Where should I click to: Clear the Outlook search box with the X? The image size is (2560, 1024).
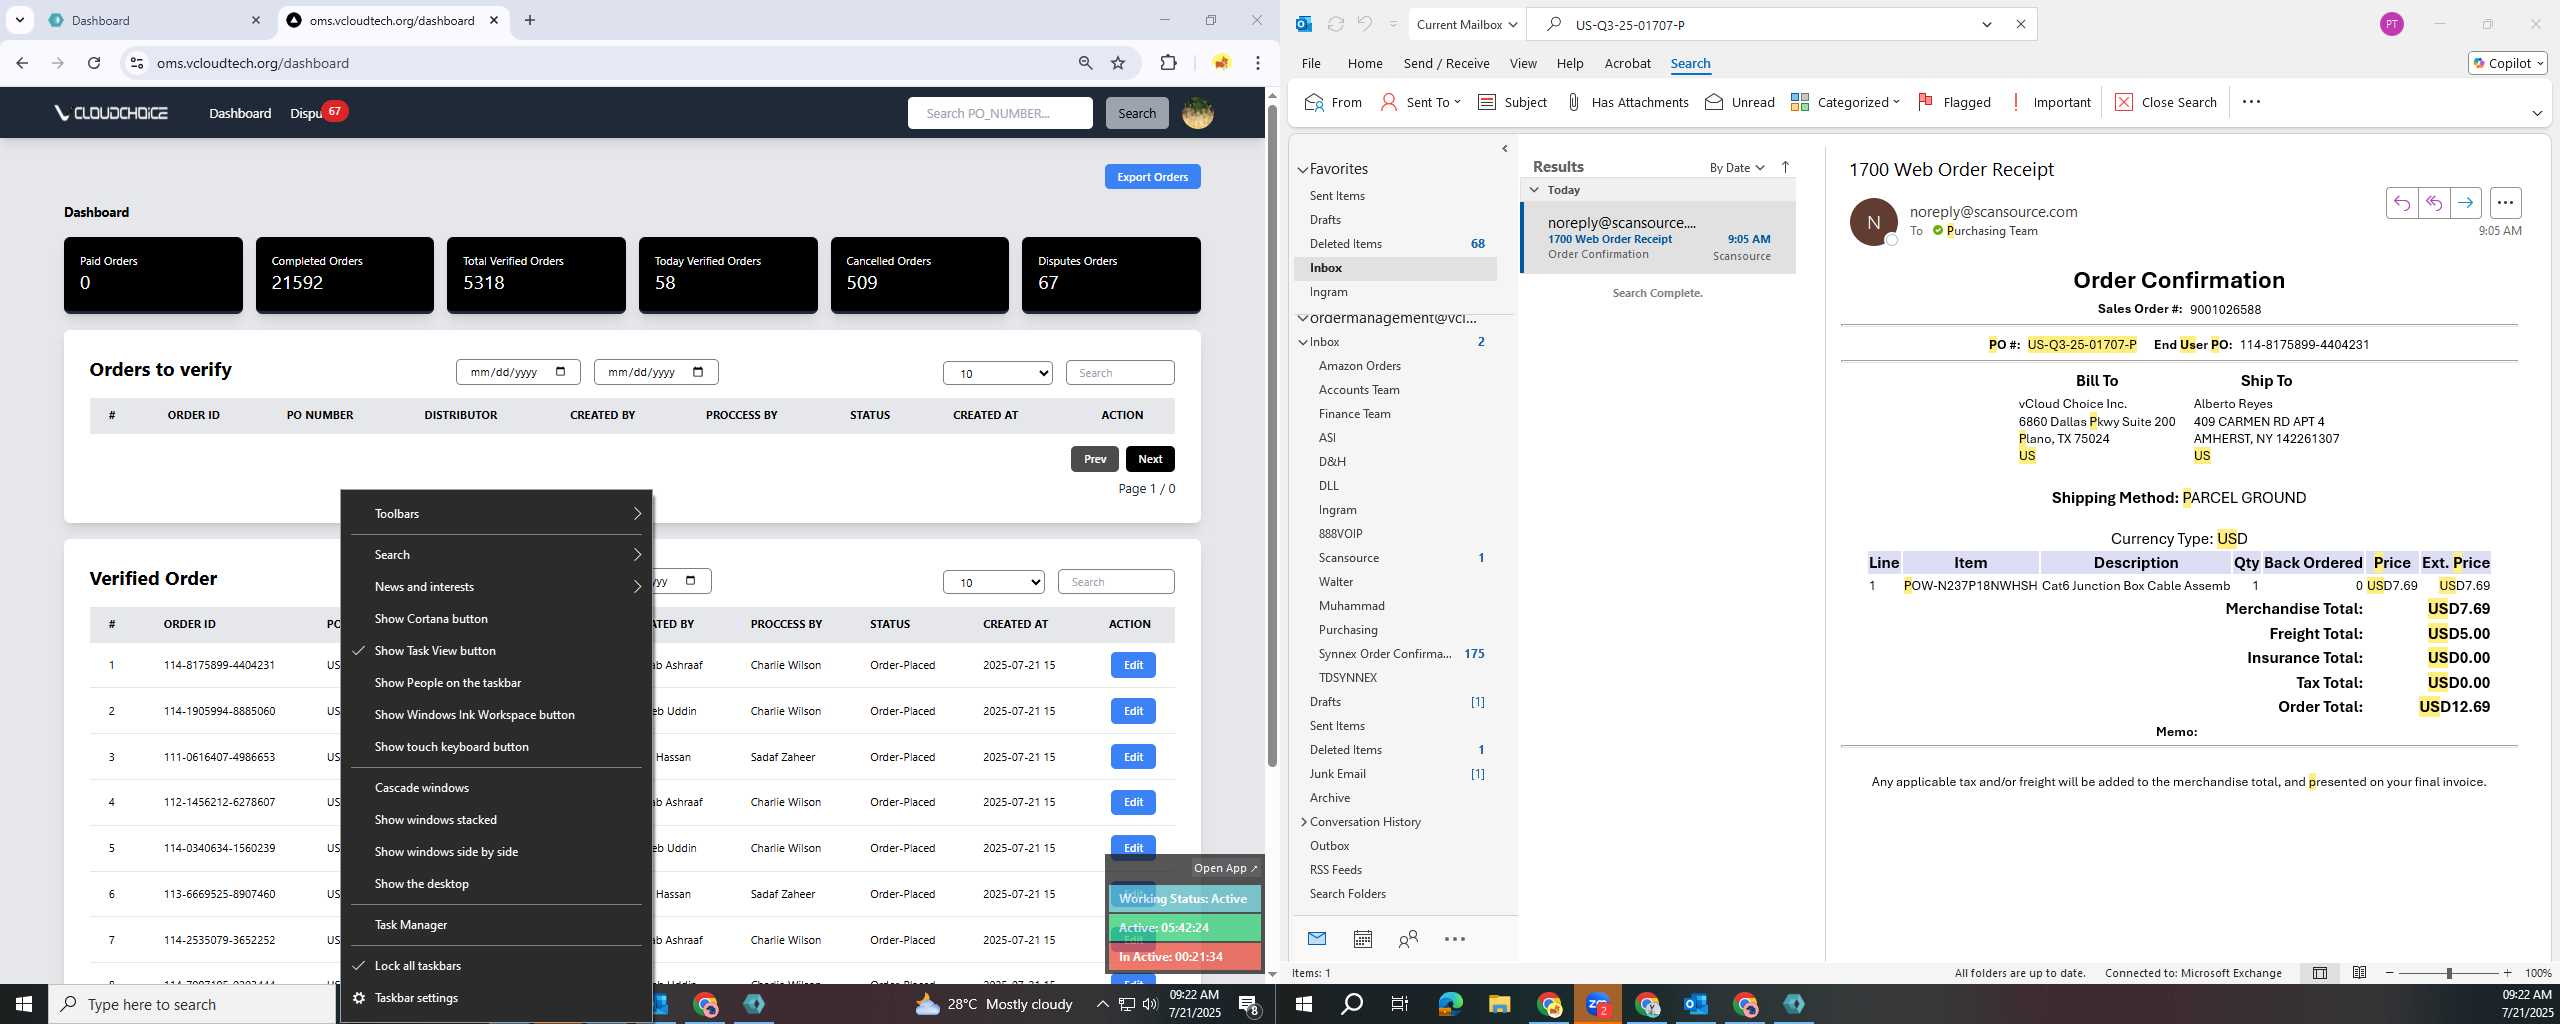tap(2020, 24)
